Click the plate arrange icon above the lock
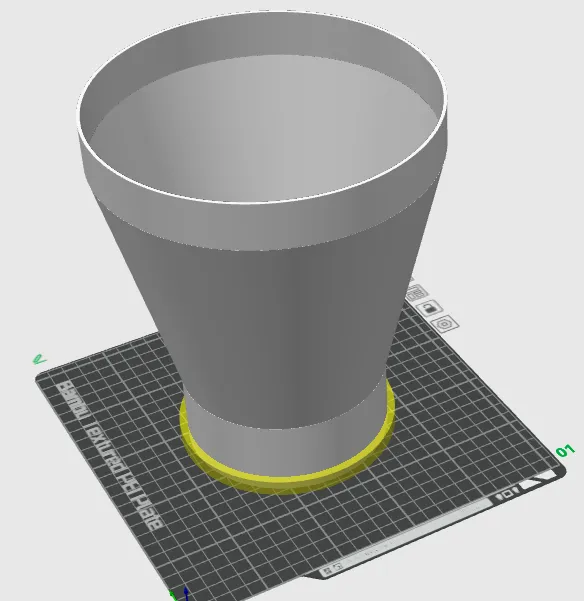Viewport: 584px width, 601px height. pos(416,293)
